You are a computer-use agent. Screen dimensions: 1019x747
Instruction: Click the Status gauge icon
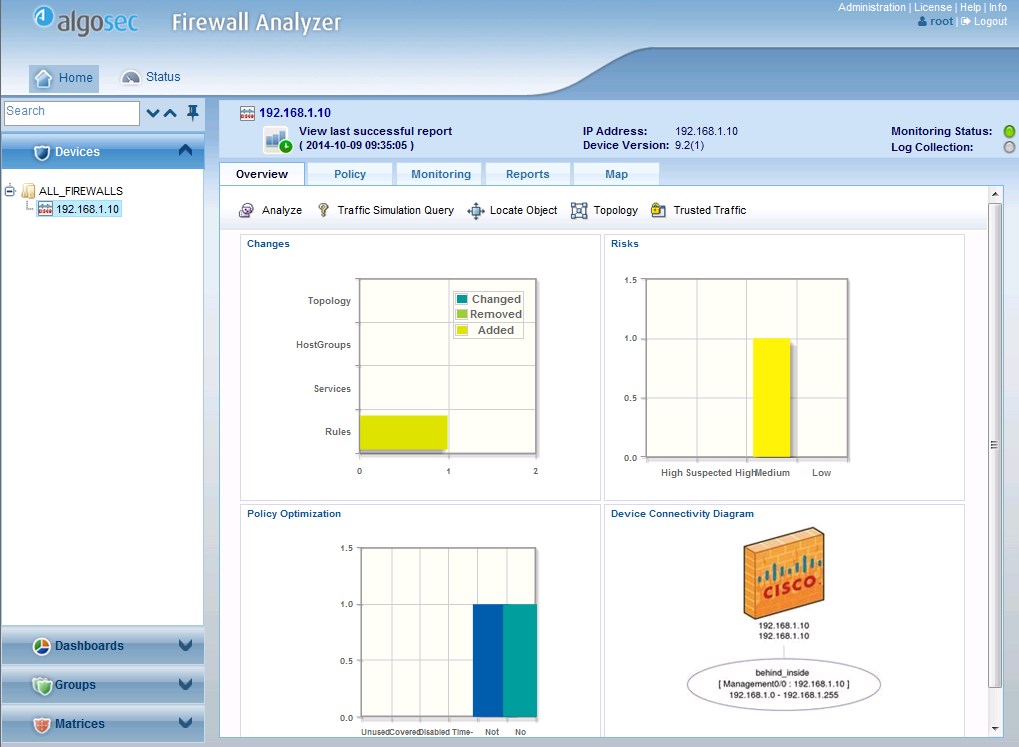point(131,77)
